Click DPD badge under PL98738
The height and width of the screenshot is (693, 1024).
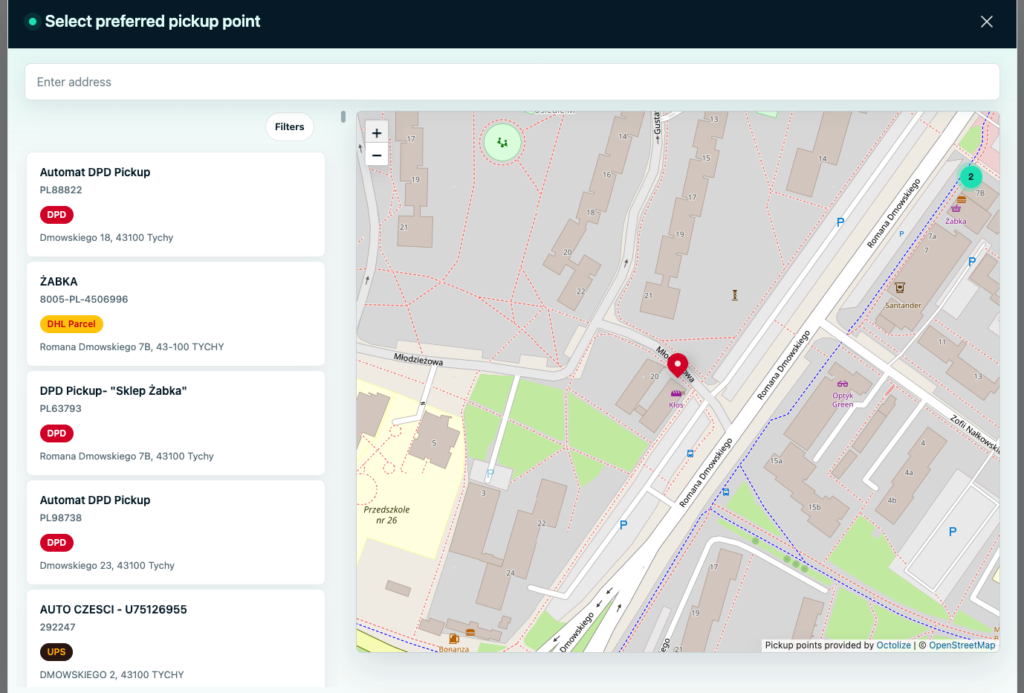point(56,543)
